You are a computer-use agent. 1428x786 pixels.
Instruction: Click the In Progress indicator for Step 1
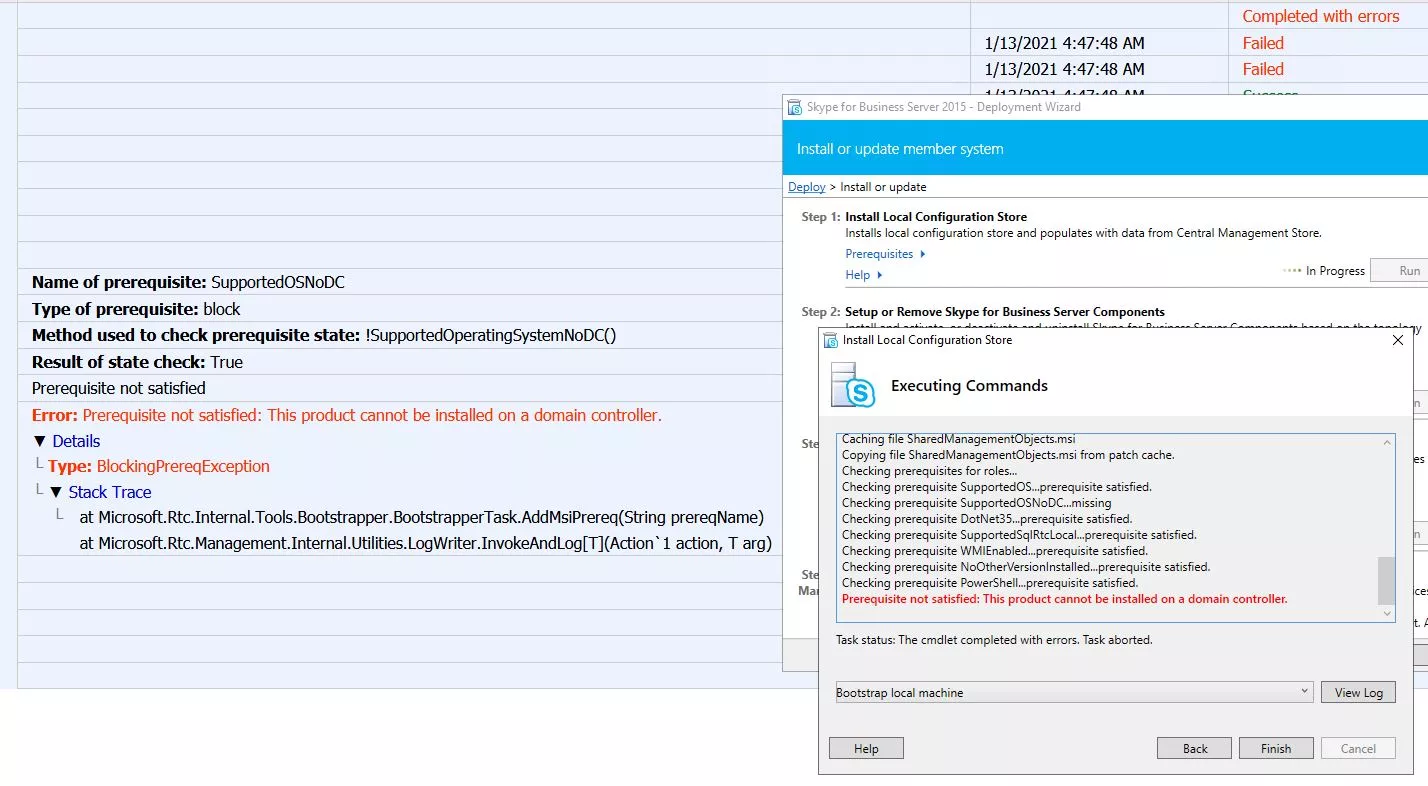[x=1324, y=271]
